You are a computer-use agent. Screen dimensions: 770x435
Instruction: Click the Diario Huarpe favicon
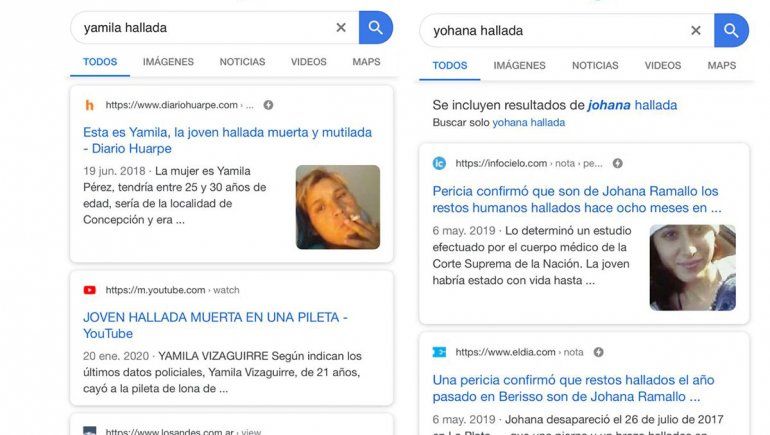coord(89,105)
